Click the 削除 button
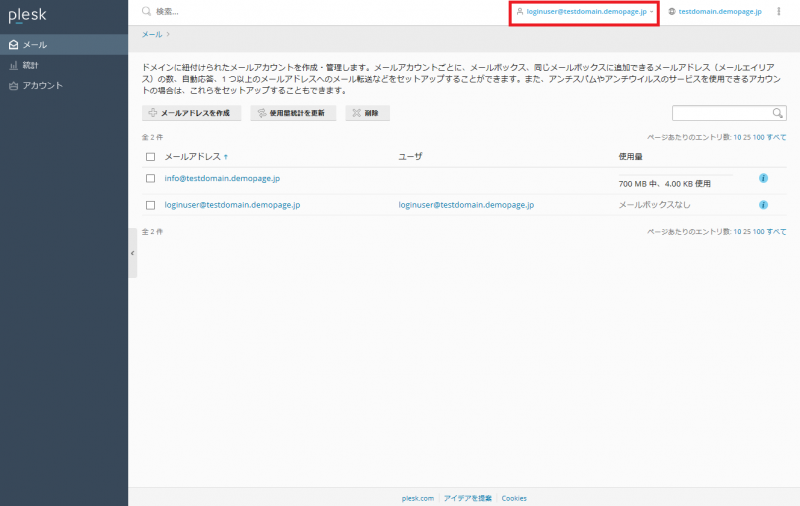 pyautogui.click(x=367, y=113)
